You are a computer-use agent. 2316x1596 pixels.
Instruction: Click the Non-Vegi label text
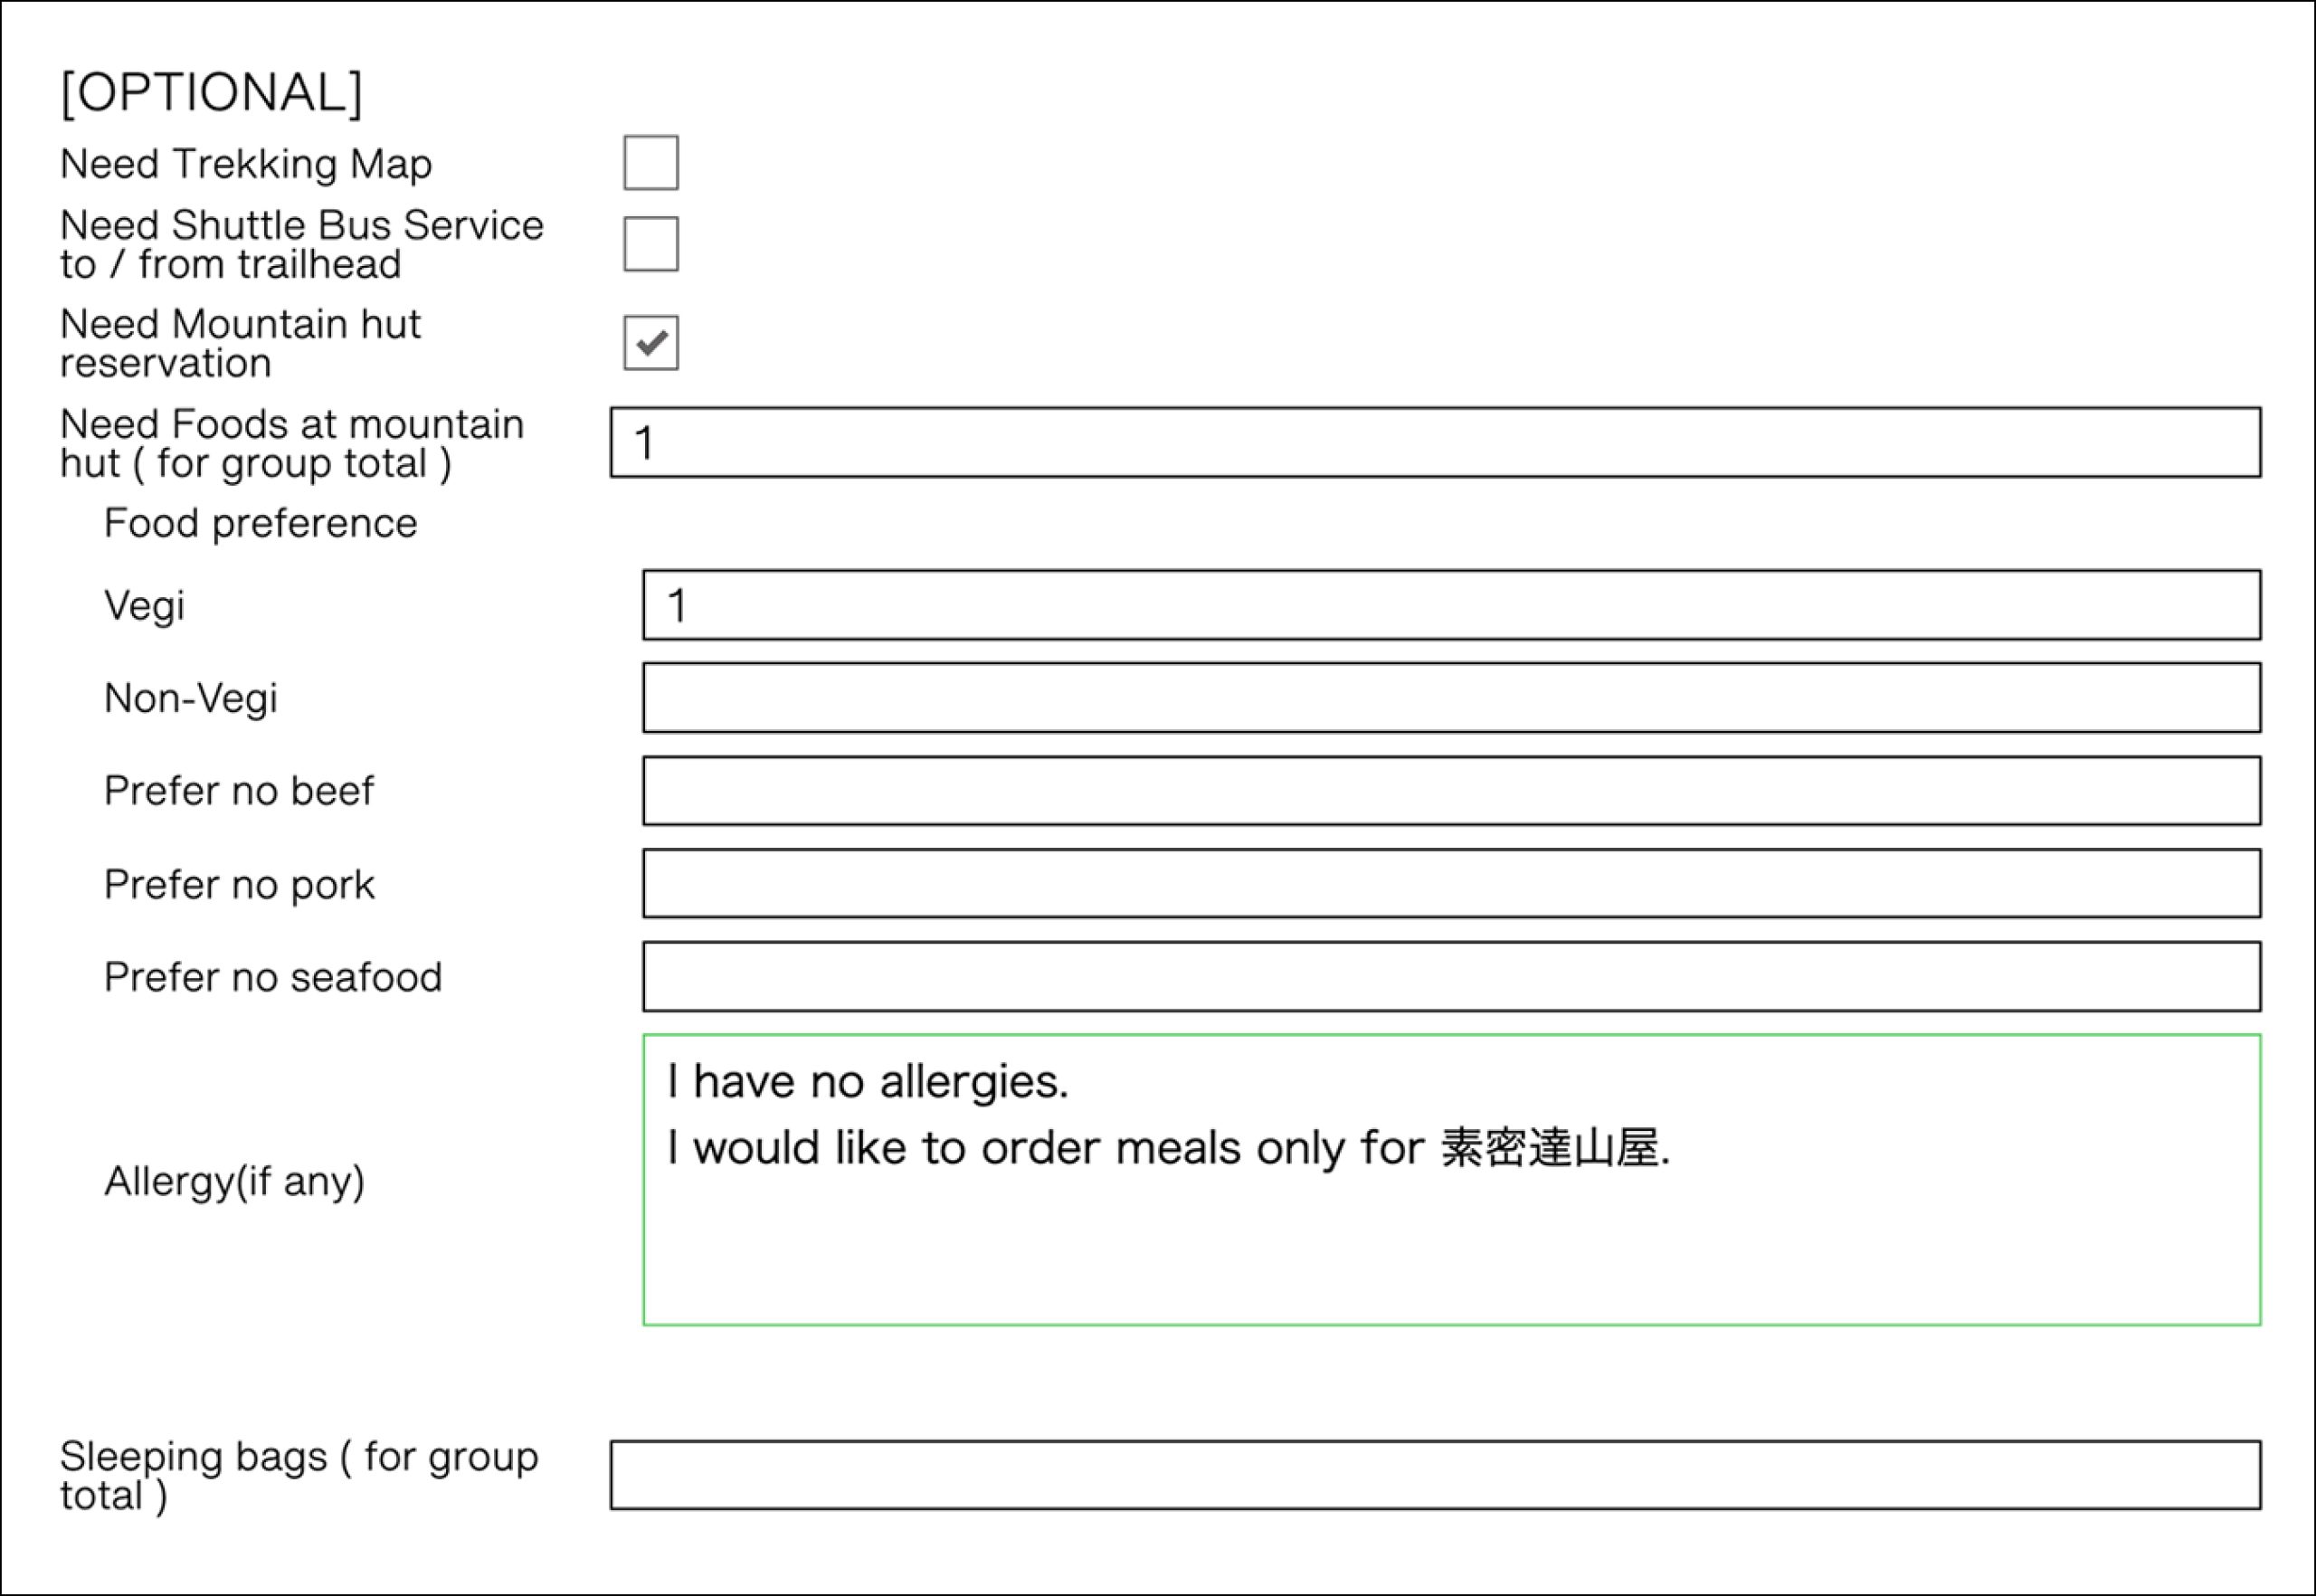tap(190, 698)
